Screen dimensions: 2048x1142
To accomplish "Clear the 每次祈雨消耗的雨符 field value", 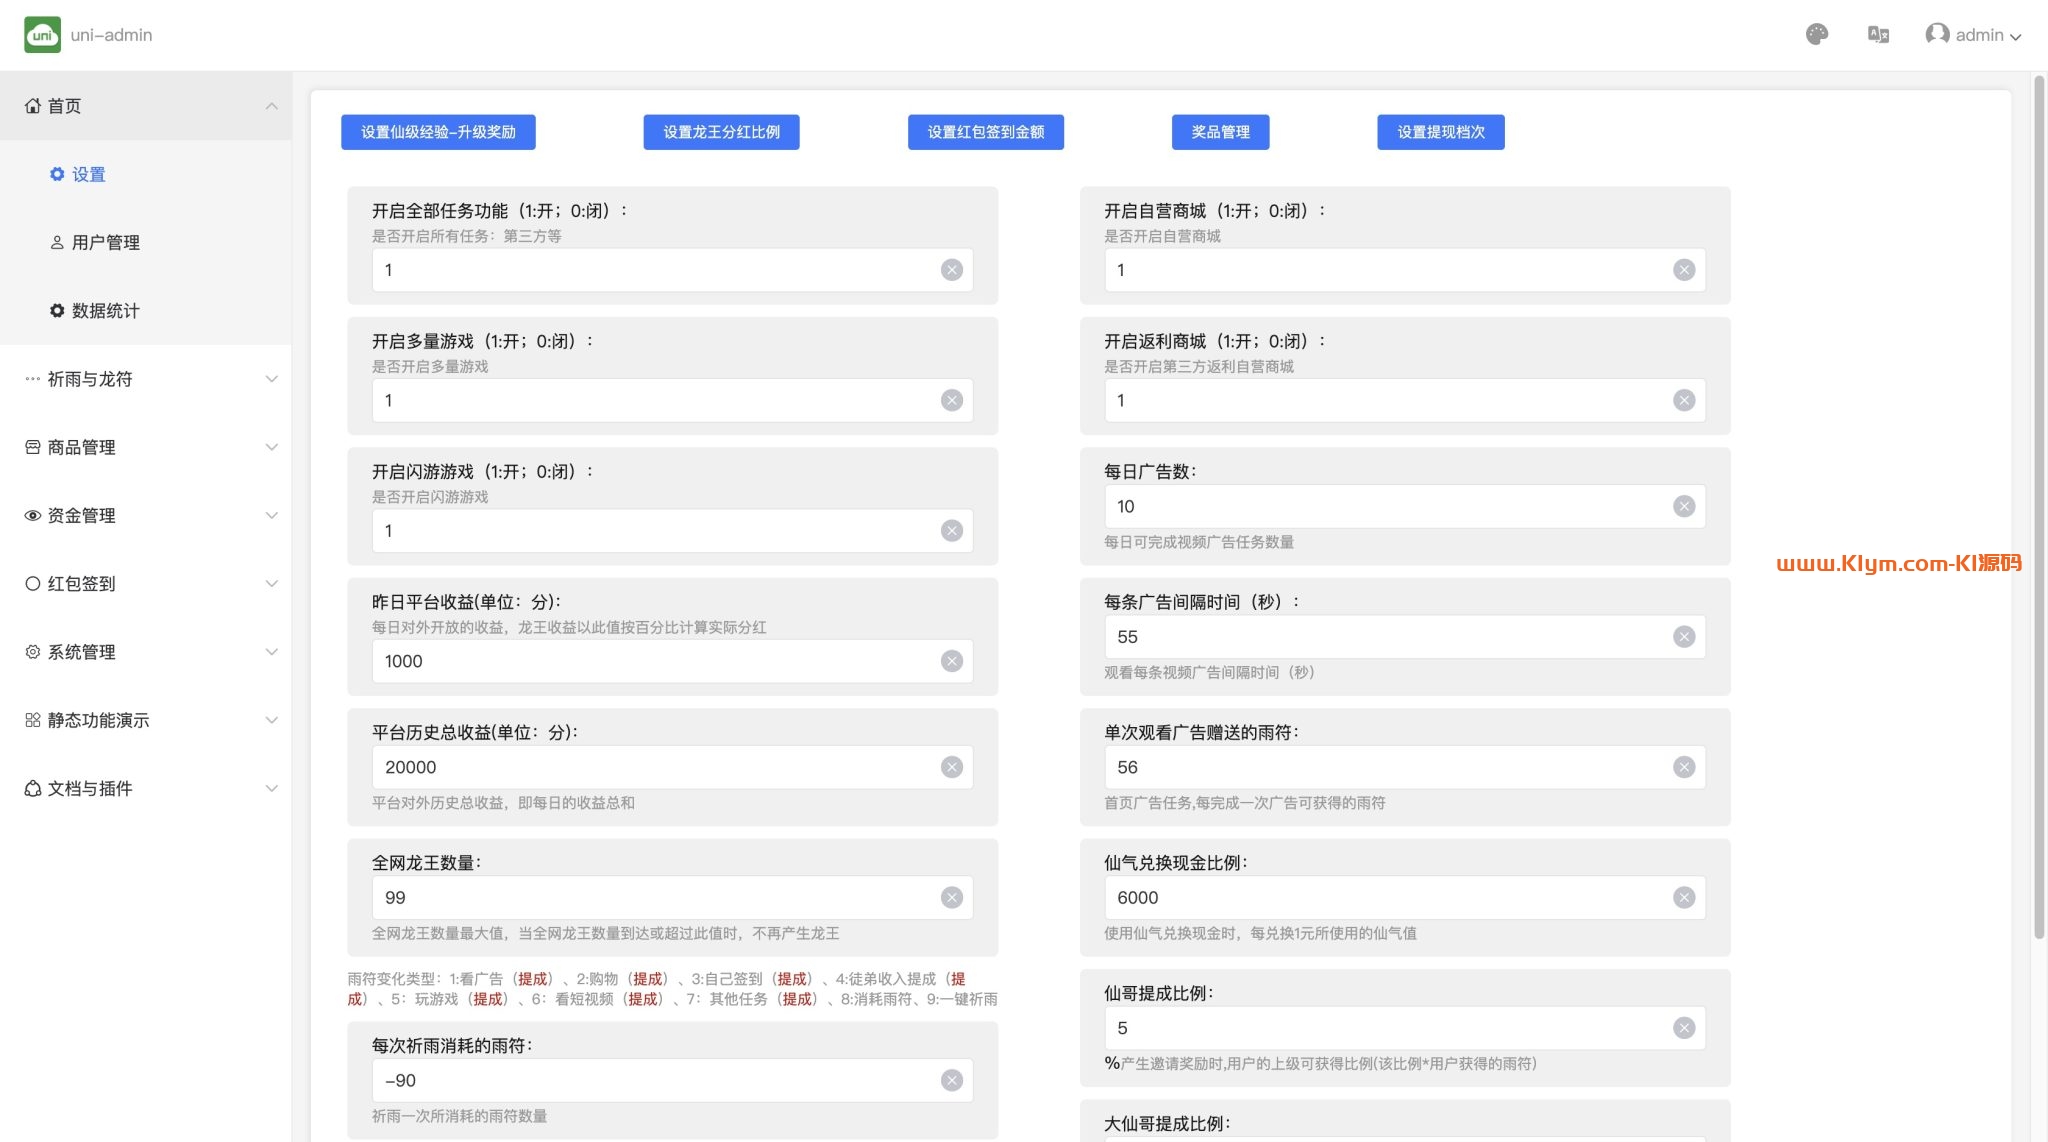I will (952, 1080).
